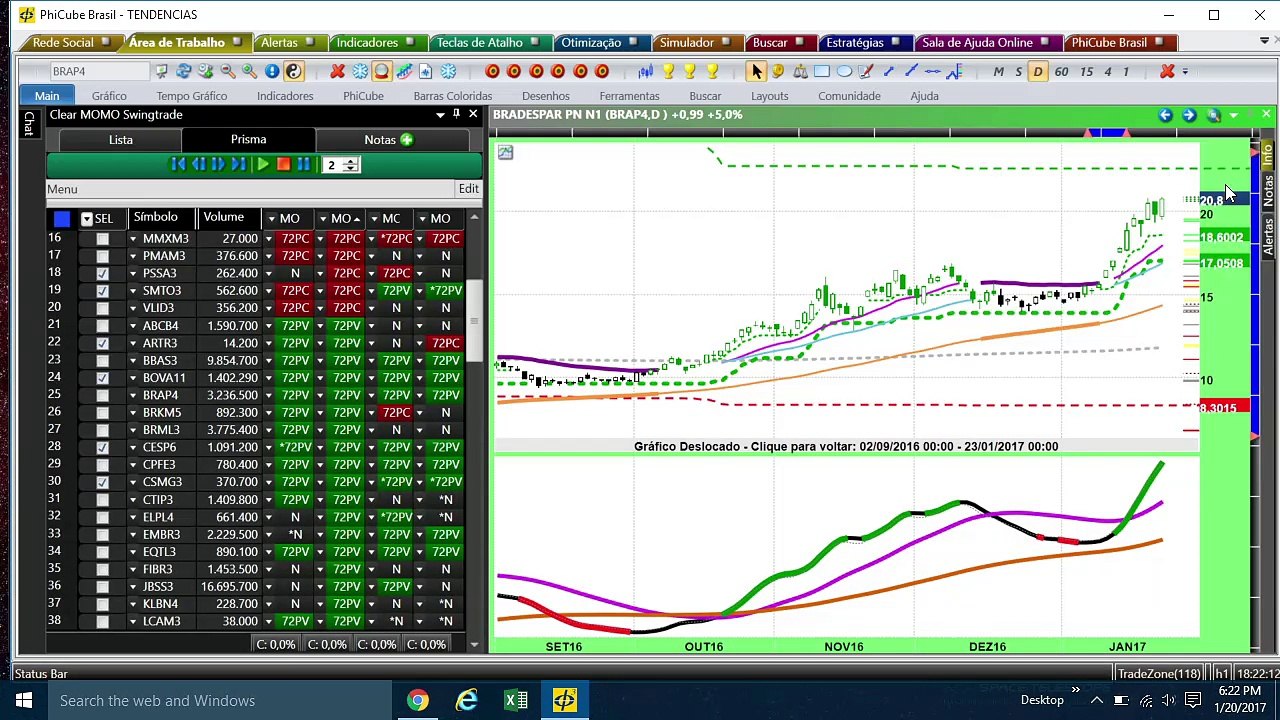1280x720 pixels.
Task: Select the diagonal trend line tool
Action: (x=911, y=71)
